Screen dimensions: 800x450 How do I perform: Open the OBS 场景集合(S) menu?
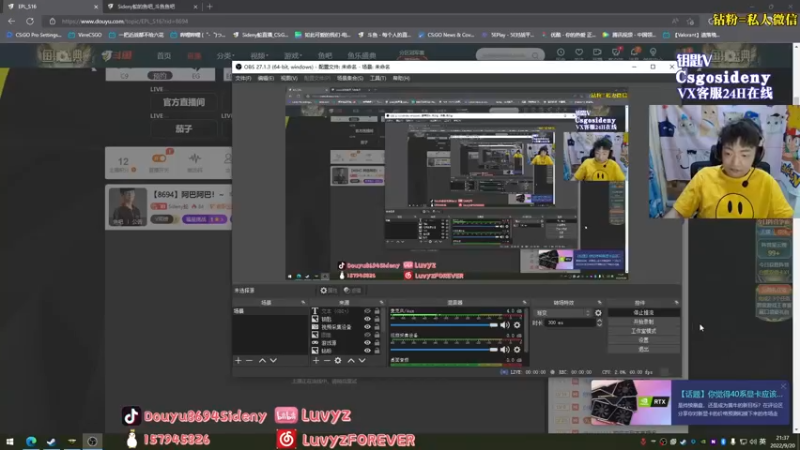click(350, 78)
